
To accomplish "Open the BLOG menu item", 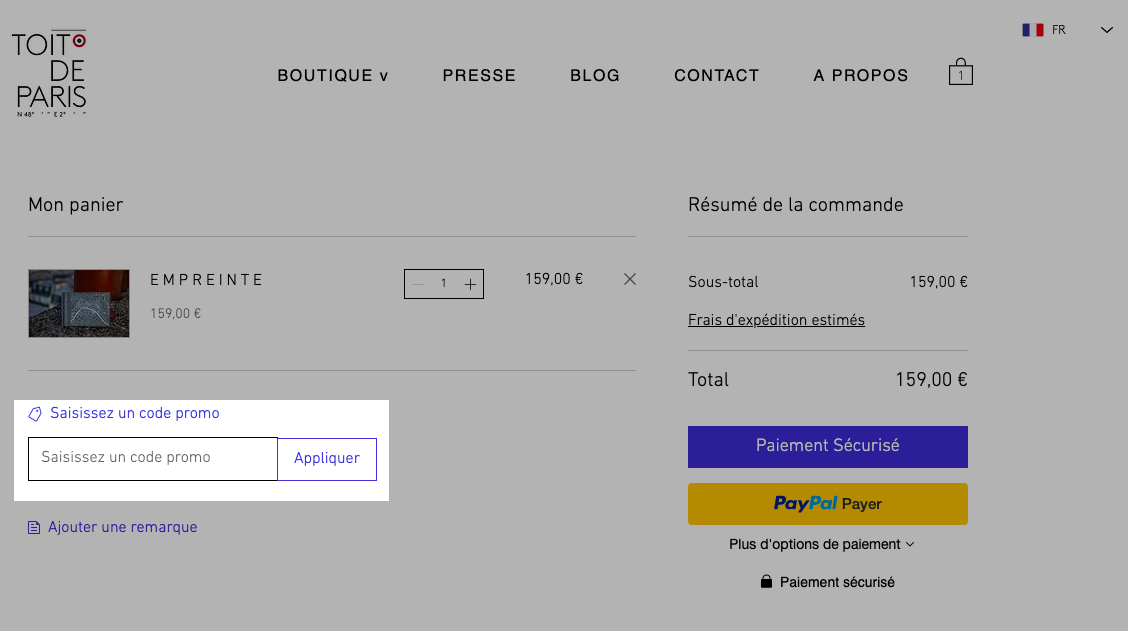I will 595,76.
